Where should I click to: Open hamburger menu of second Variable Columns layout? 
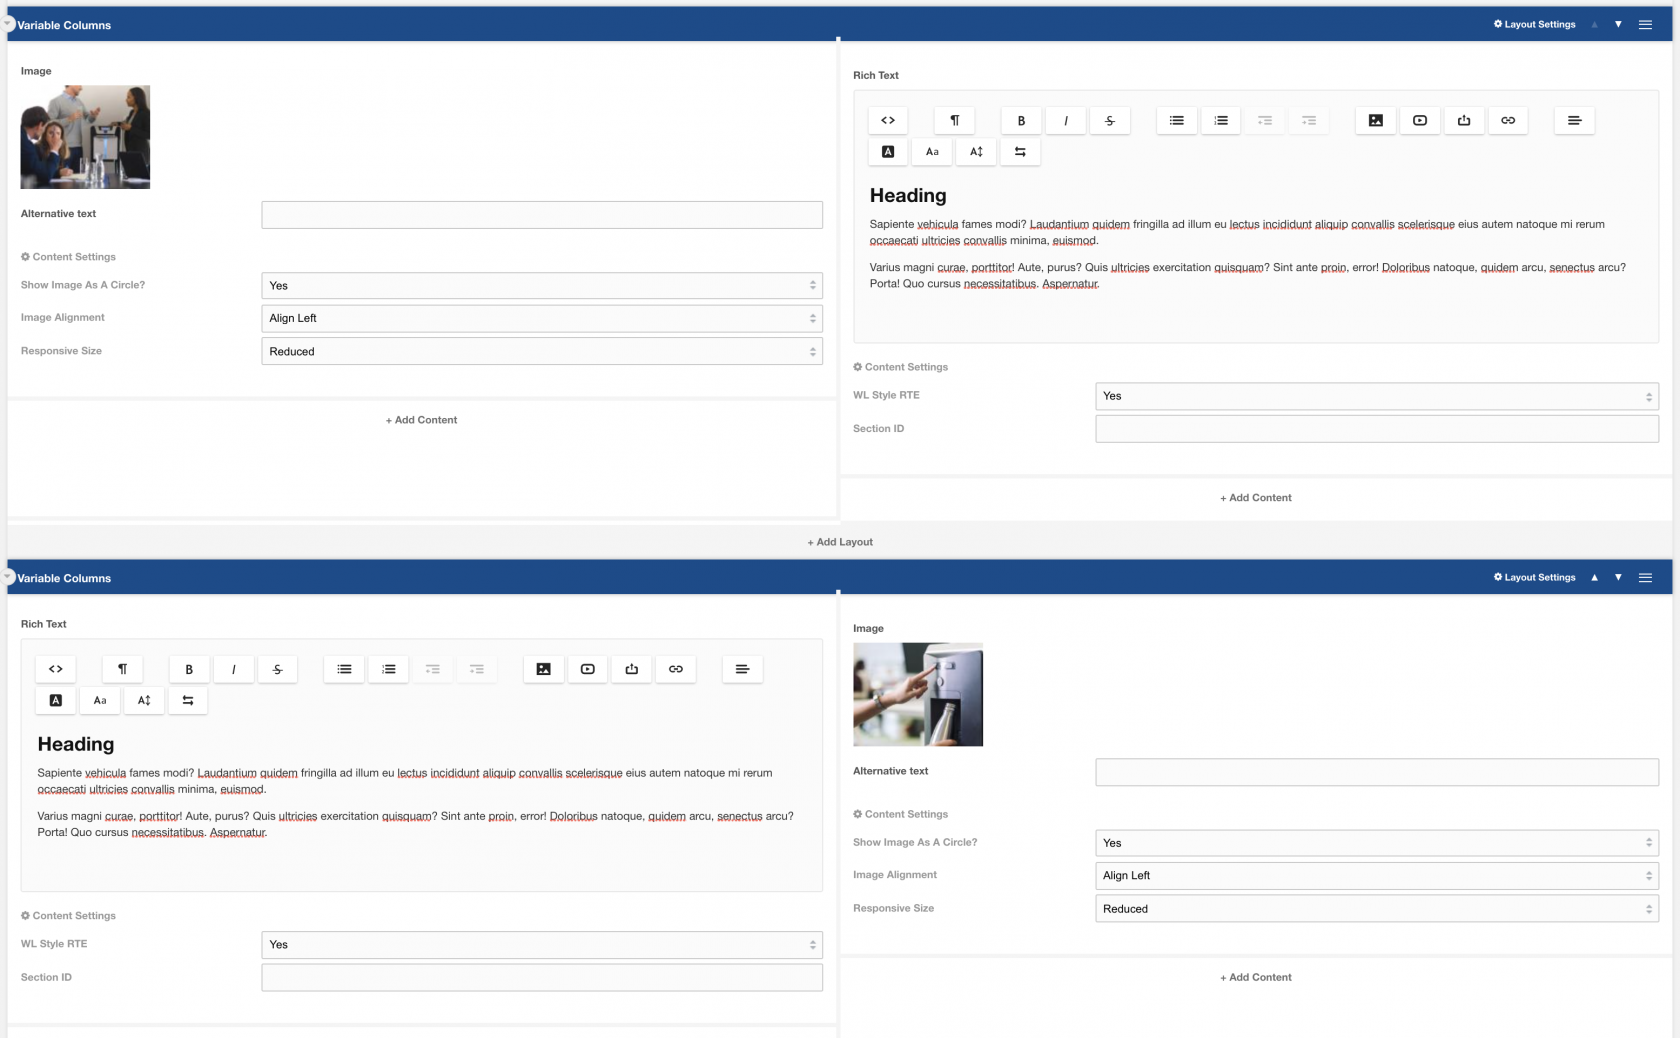(1645, 577)
